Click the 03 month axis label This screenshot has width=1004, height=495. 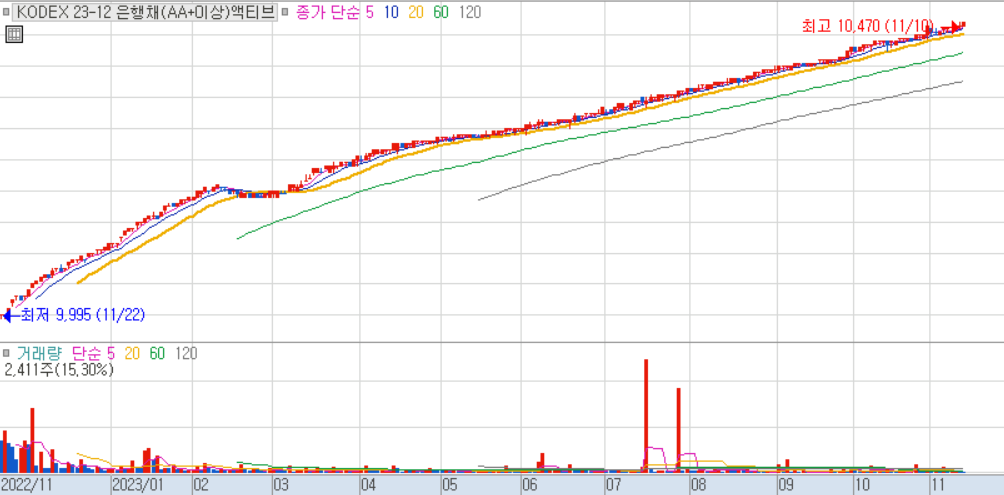pos(280,485)
